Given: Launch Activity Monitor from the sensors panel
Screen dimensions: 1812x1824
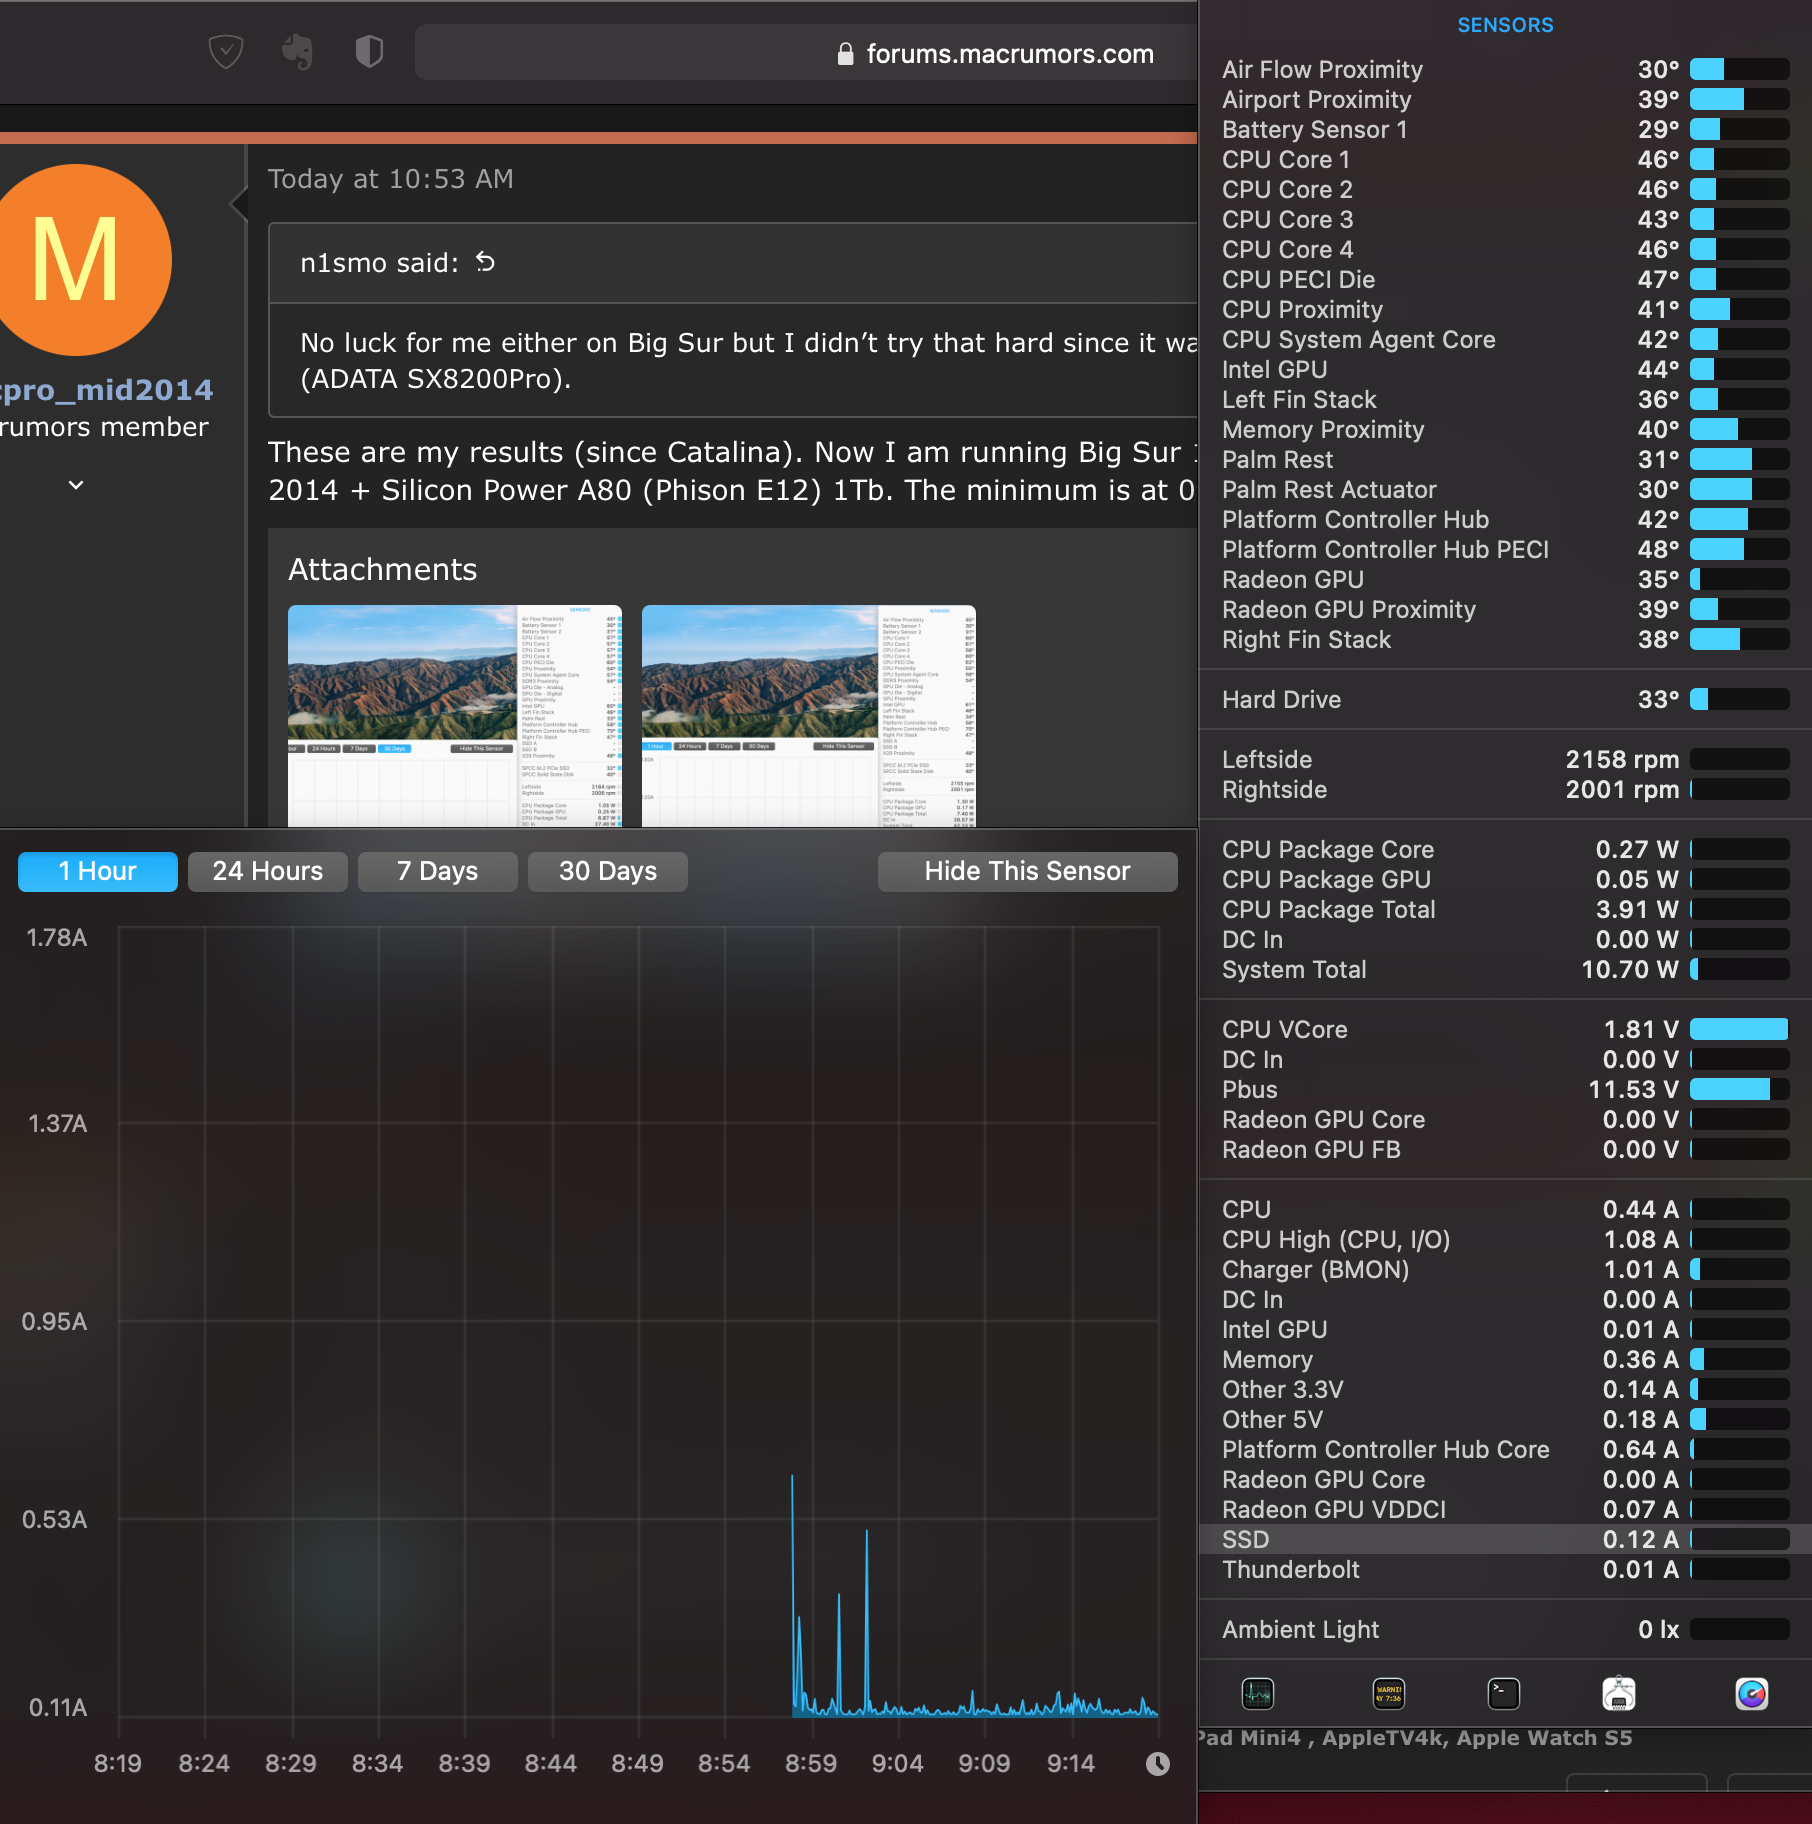Looking at the screenshot, I should point(1258,1693).
